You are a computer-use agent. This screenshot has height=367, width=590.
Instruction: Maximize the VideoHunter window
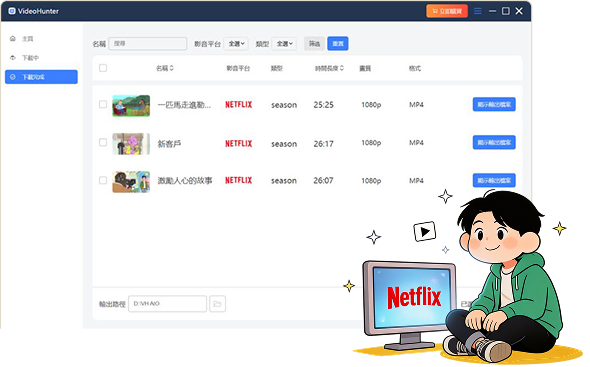[x=506, y=11]
